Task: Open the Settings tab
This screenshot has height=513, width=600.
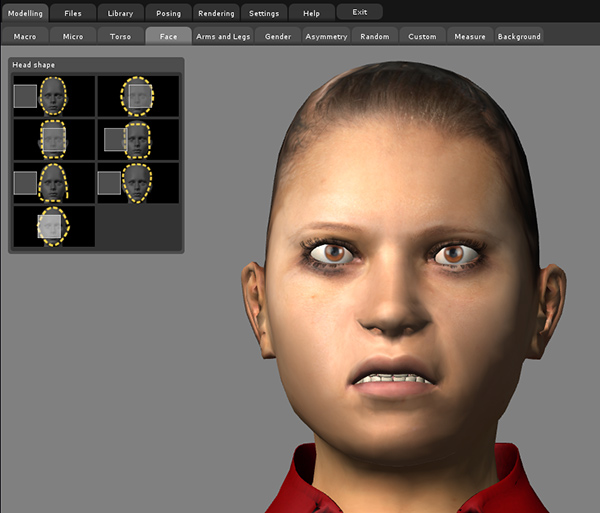Action: (x=264, y=13)
